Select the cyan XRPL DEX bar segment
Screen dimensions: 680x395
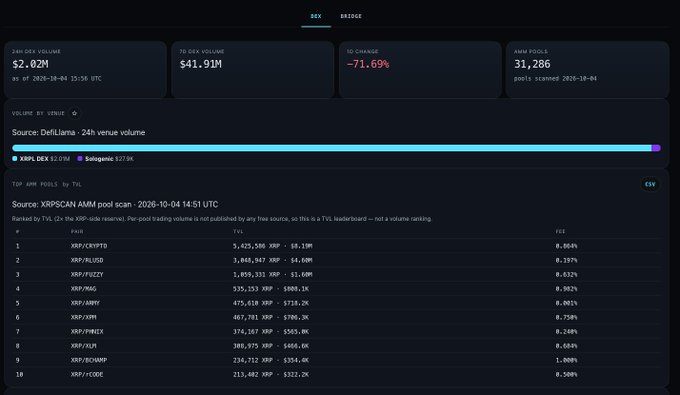point(332,148)
